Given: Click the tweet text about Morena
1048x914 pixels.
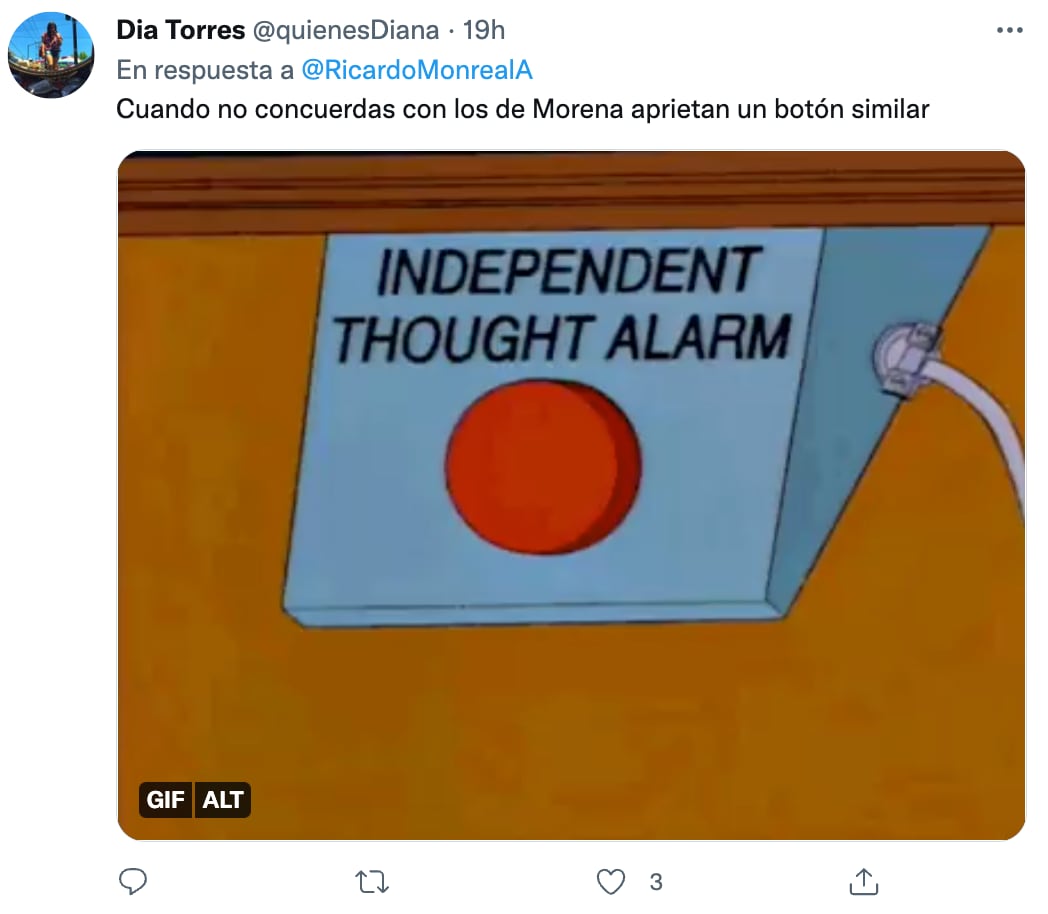Looking at the screenshot, I should [523, 110].
